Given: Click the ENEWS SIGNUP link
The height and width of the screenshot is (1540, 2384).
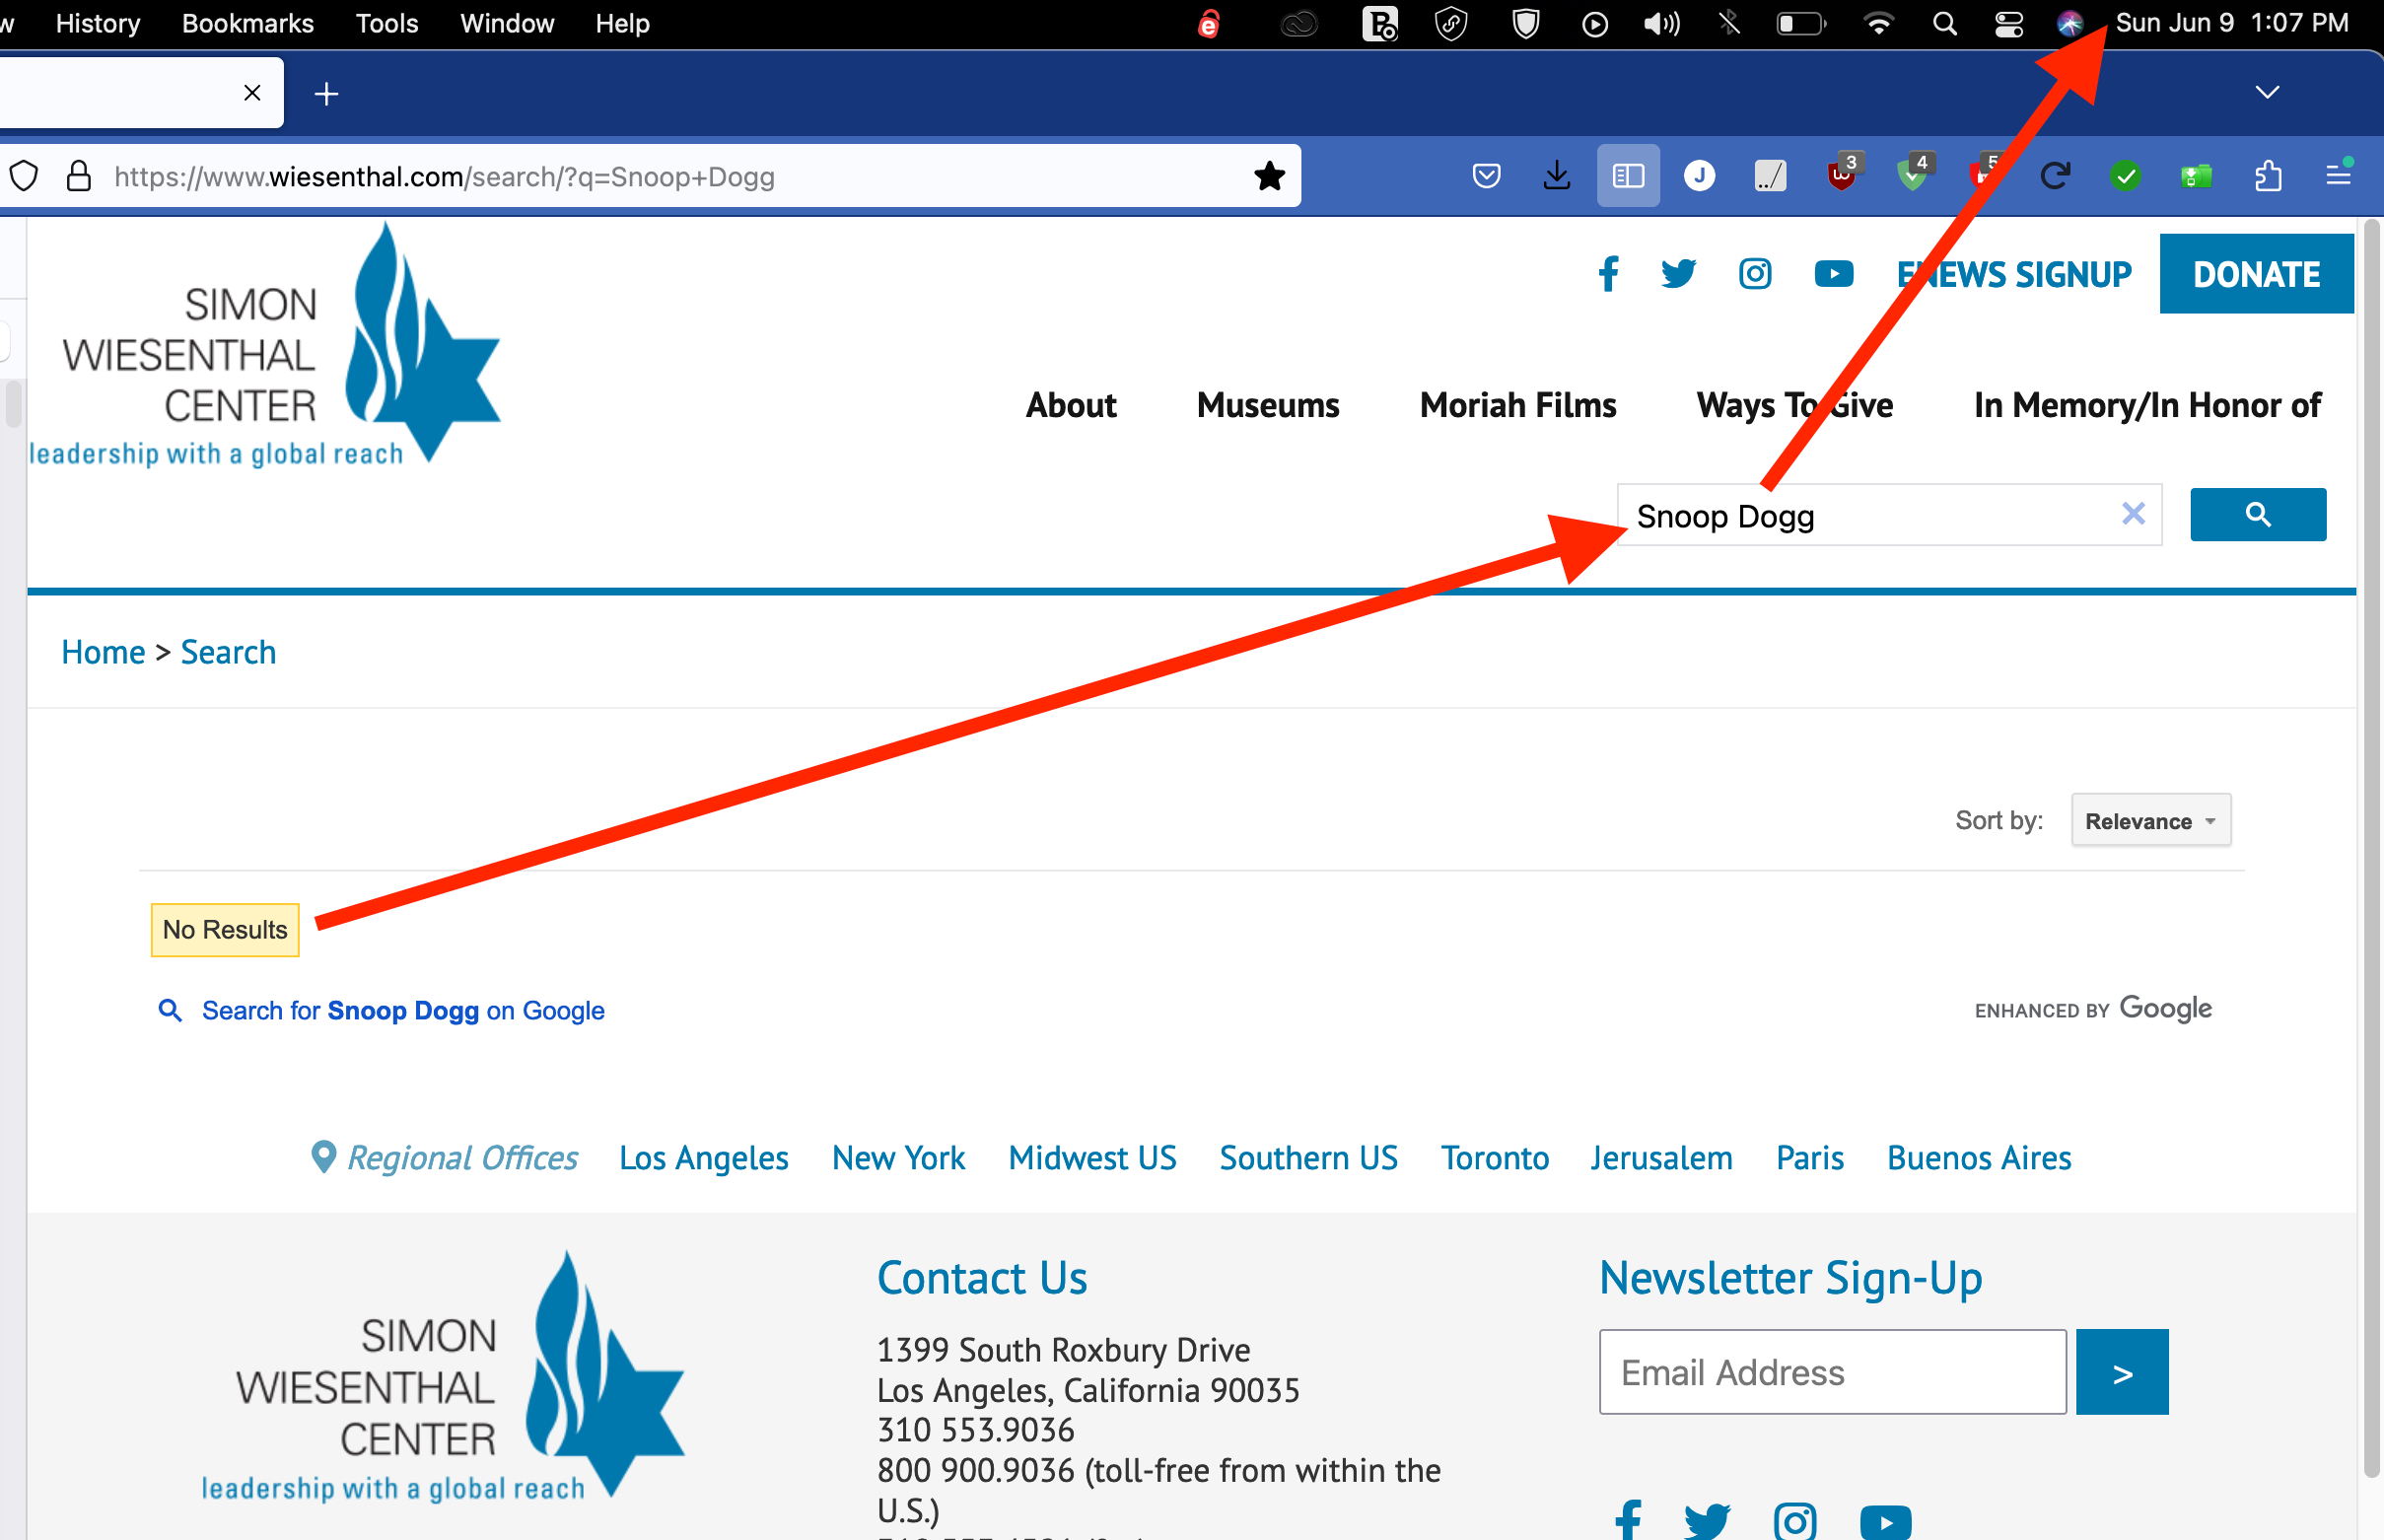Looking at the screenshot, I should point(2013,273).
